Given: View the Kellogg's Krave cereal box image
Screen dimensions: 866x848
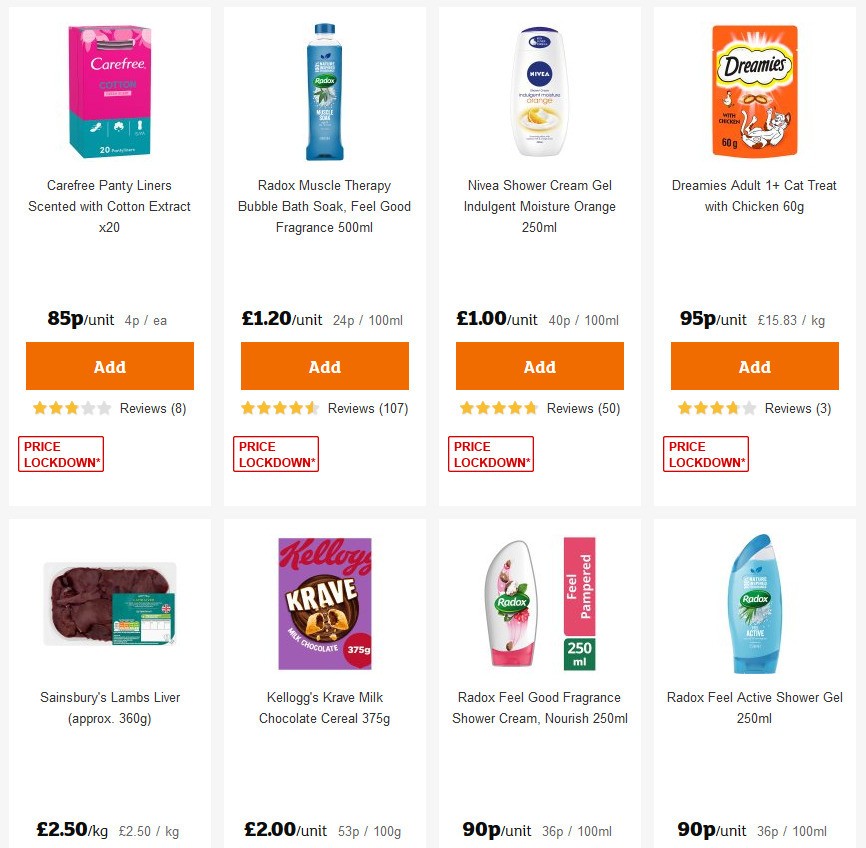Looking at the screenshot, I should click(324, 601).
